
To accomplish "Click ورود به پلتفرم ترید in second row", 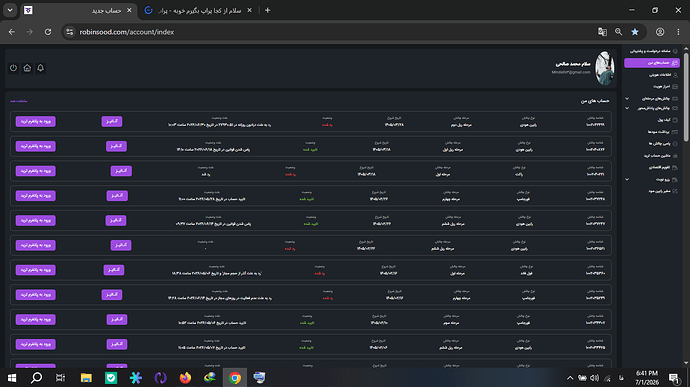I will tap(36, 146).
